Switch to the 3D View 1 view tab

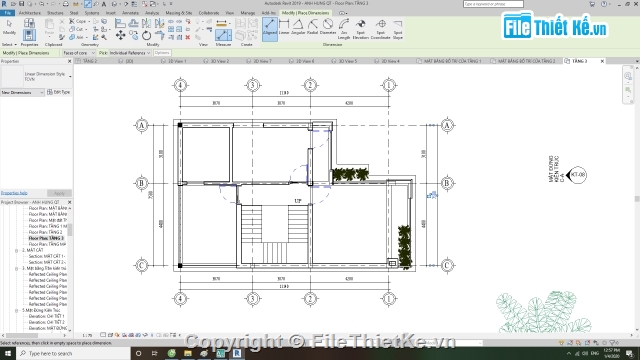pyautogui.click(x=173, y=61)
